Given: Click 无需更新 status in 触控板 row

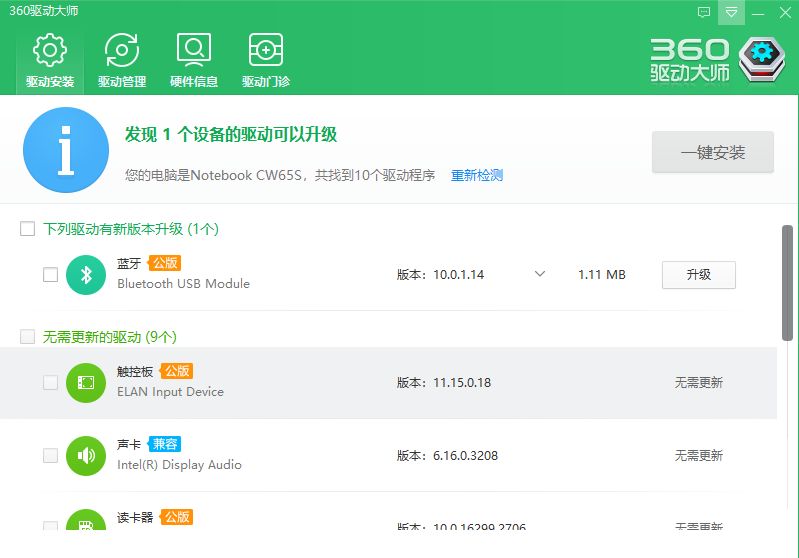Looking at the screenshot, I should [x=699, y=383].
